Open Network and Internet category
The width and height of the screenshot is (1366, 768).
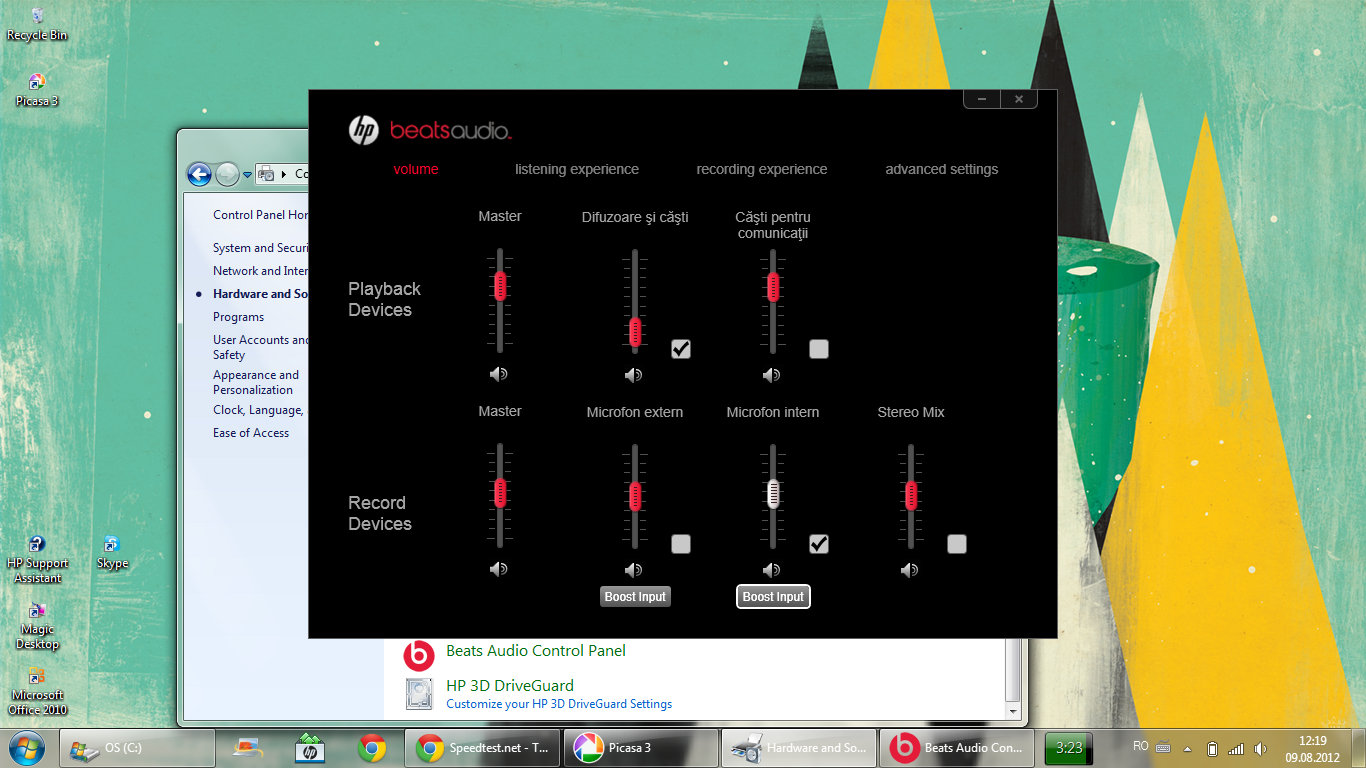click(x=260, y=271)
